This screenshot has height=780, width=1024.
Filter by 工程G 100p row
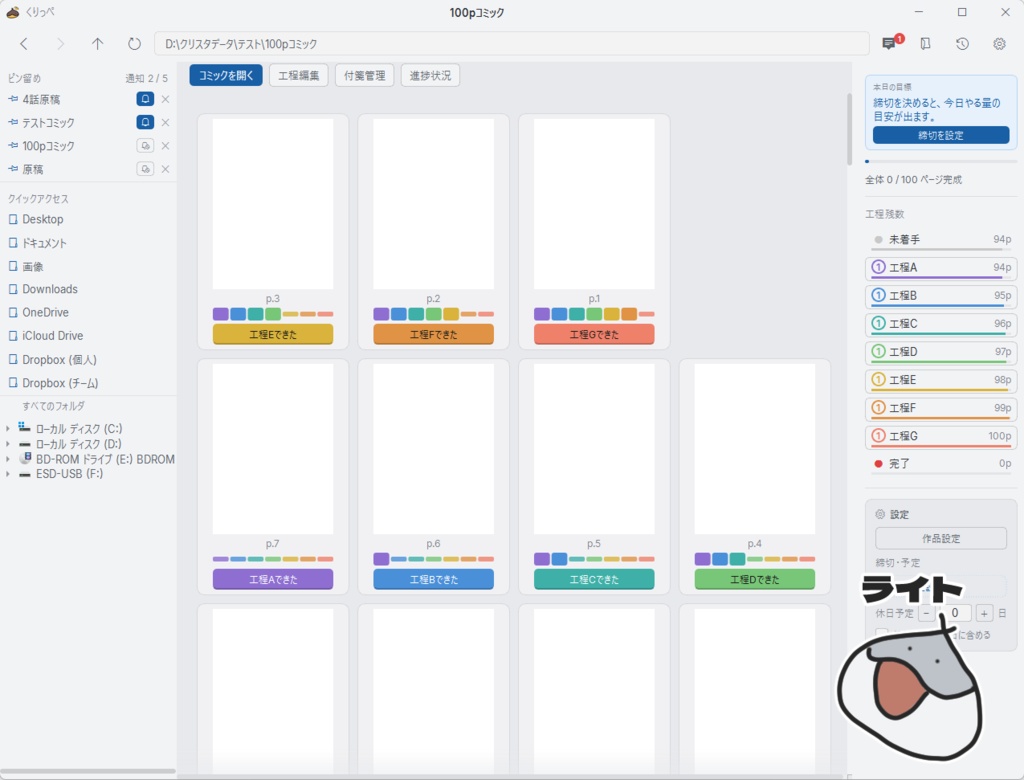coord(941,436)
